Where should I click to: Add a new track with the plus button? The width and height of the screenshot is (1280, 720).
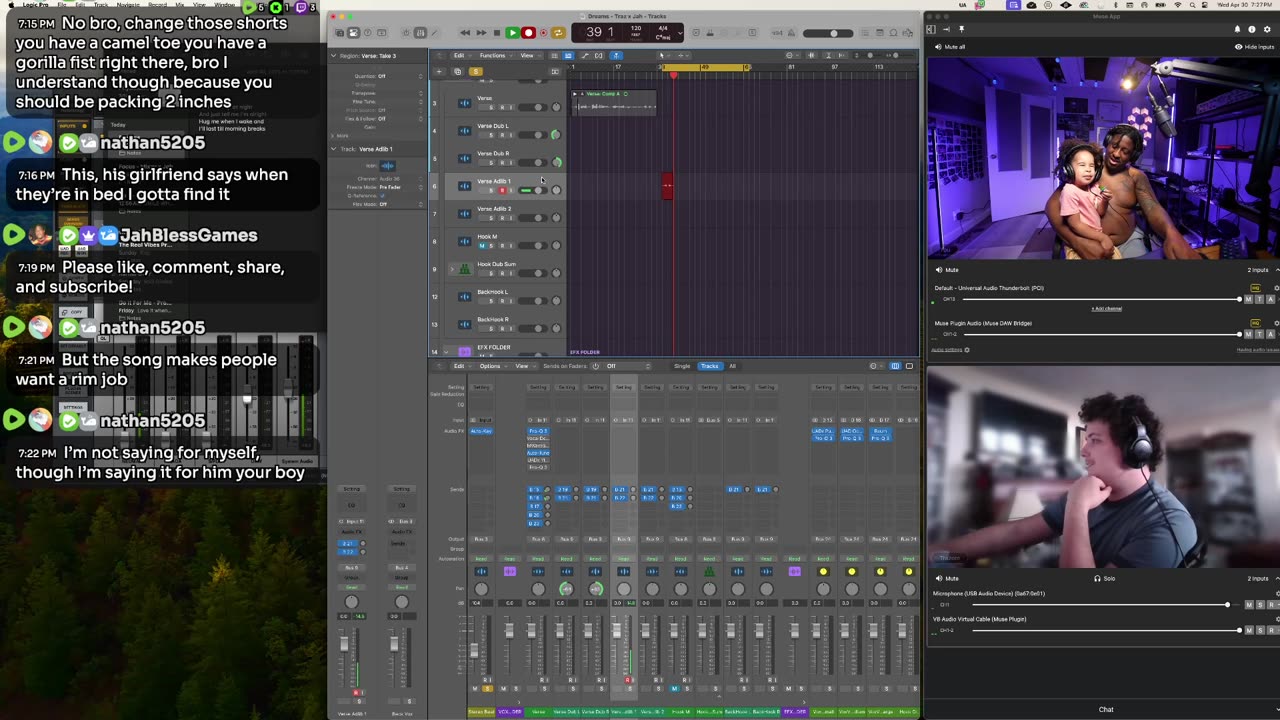438,72
